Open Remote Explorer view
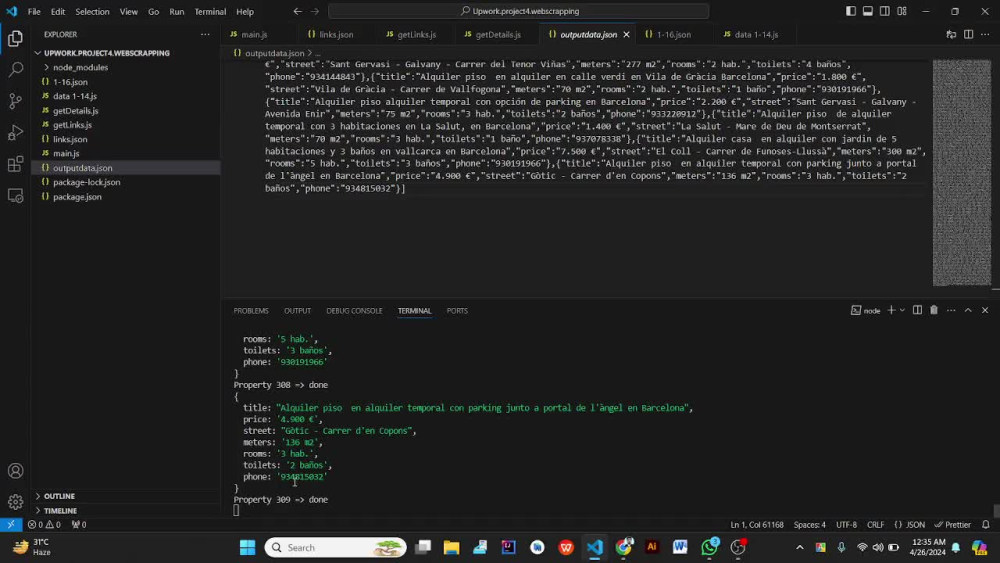Screen dimensions: 1000x563 (15, 195)
